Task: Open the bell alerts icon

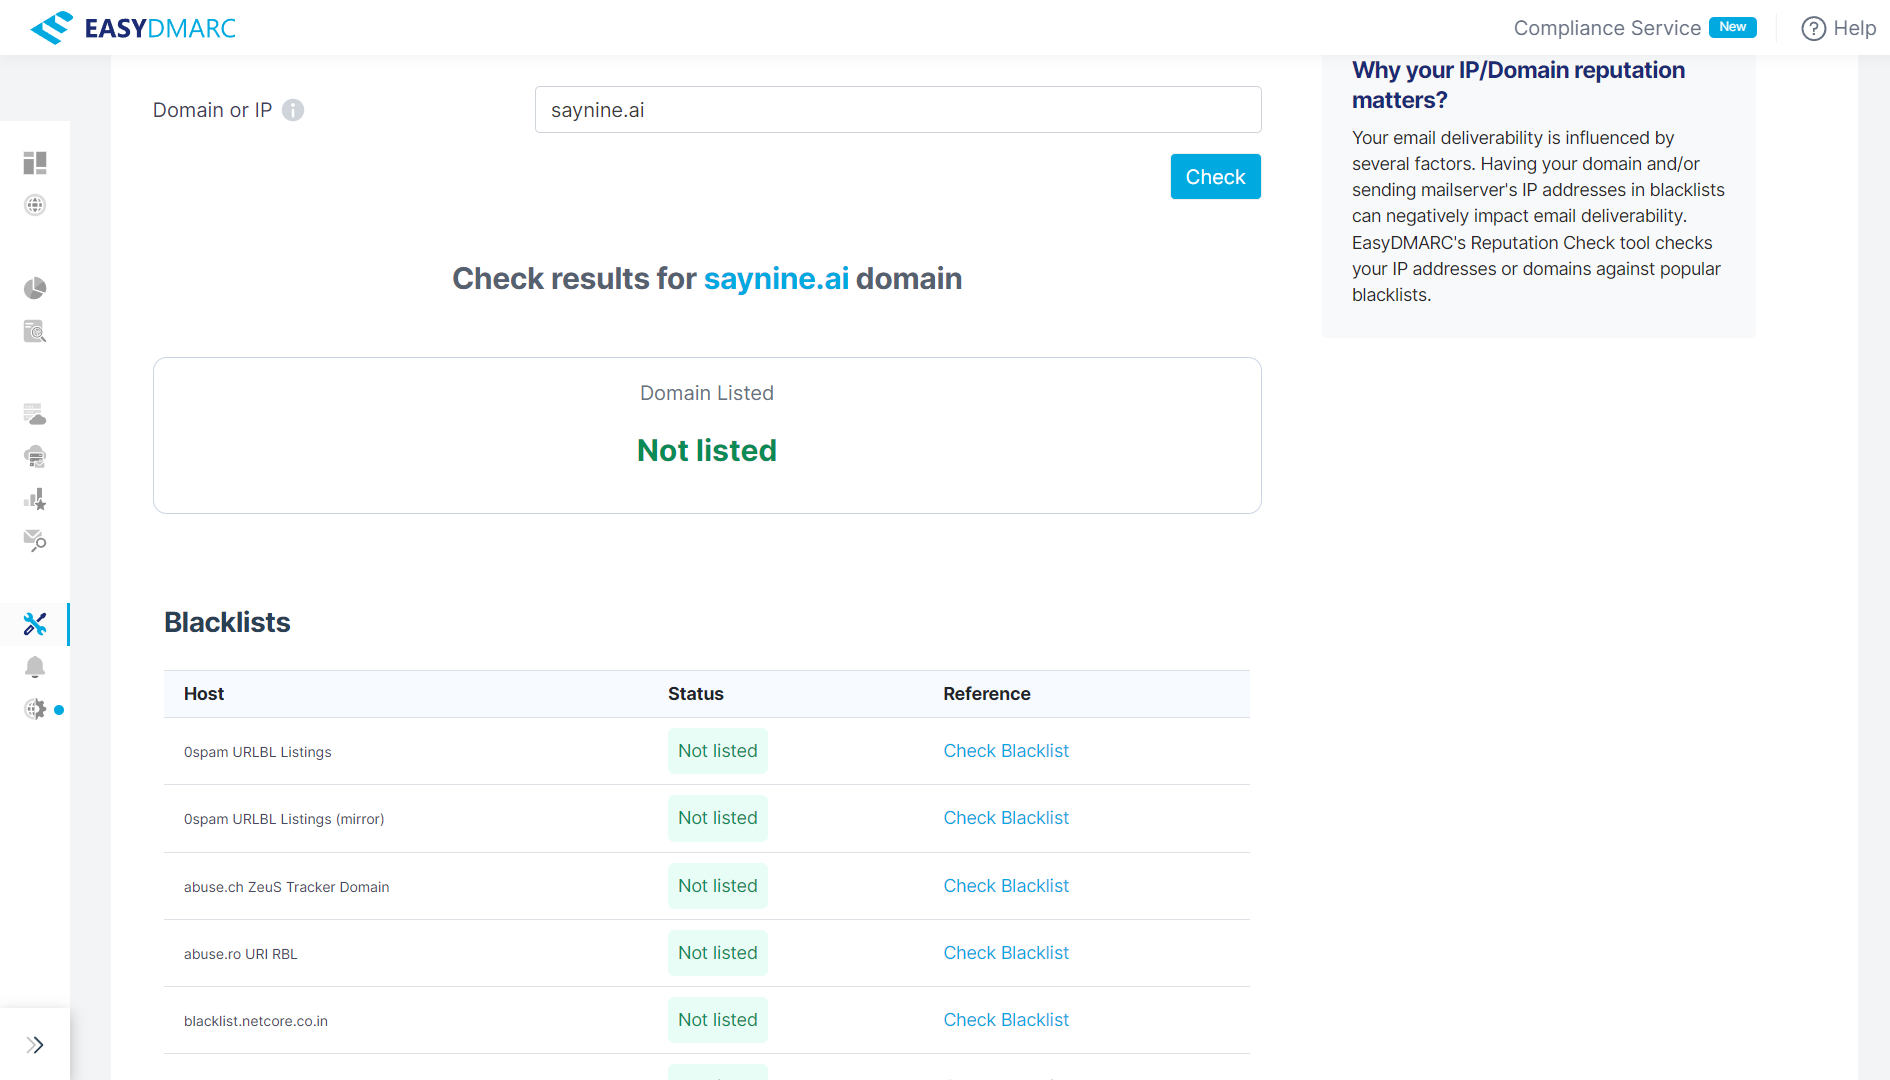Action: point(35,667)
